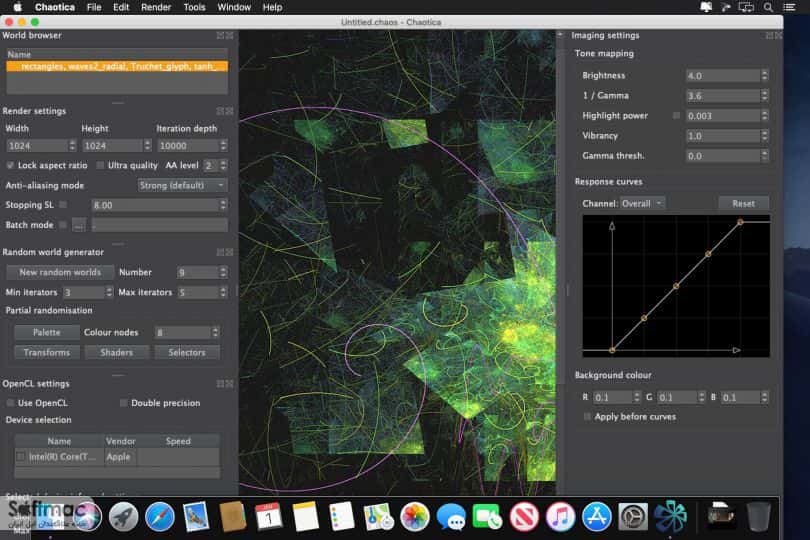The image size is (810, 540).
Task: Open the Channel Overall dropdown
Action: tap(642, 204)
